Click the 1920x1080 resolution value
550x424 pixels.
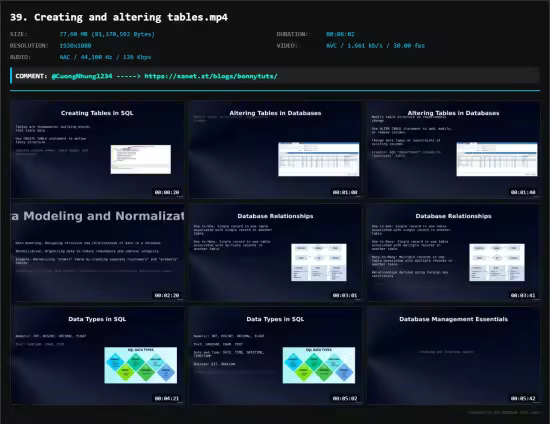[75, 46]
